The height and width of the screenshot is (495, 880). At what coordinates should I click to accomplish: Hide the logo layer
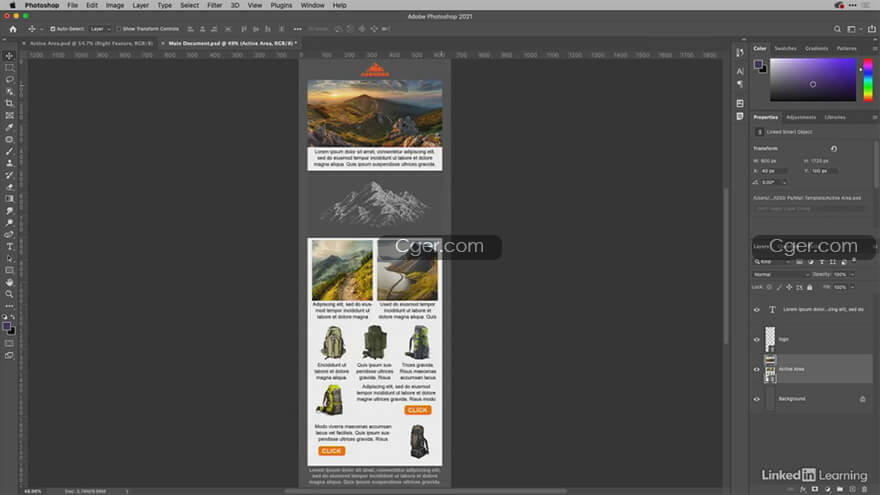click(x=757, y=340)
